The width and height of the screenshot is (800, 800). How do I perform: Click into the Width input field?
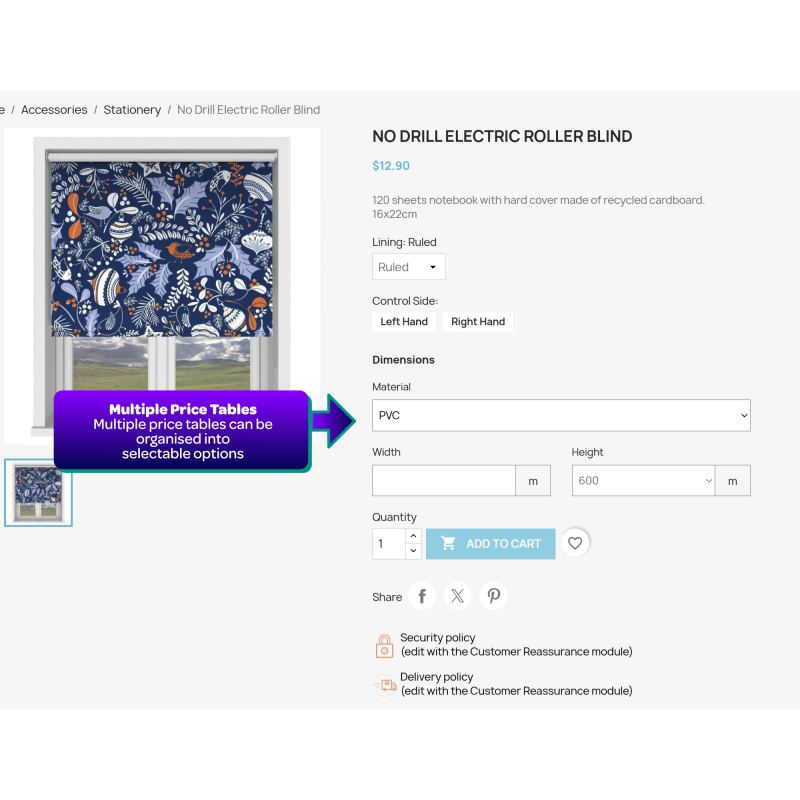444,481
